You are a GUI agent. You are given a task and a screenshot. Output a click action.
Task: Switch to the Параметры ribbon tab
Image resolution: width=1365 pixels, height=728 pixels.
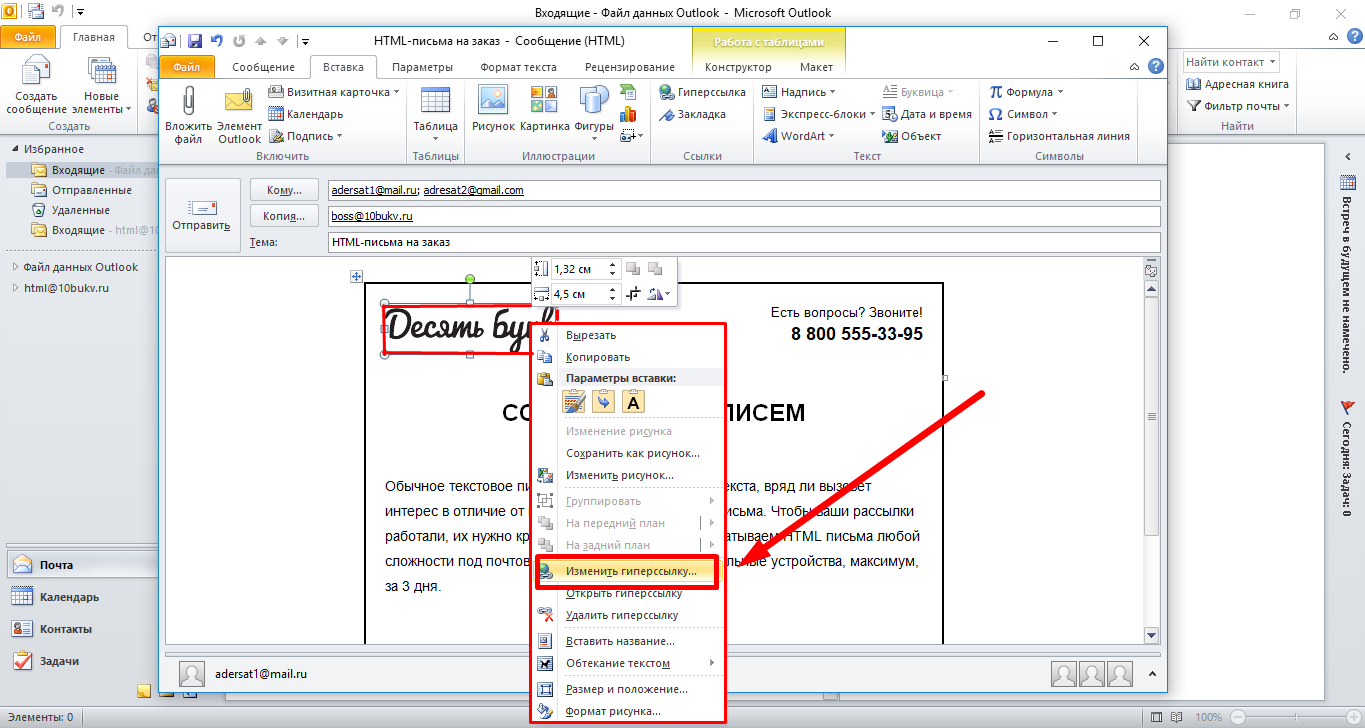[x=422, y=67]
